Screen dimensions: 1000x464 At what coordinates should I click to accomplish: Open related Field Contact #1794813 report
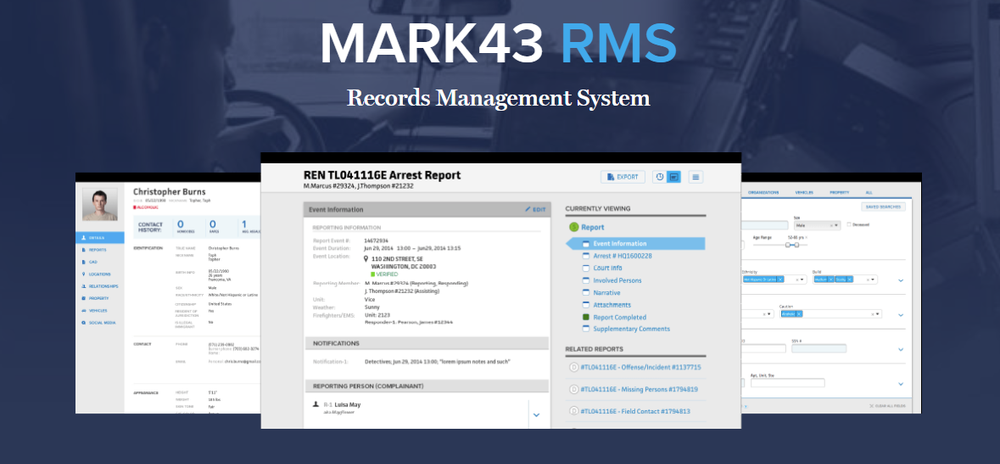click(635, 411)
